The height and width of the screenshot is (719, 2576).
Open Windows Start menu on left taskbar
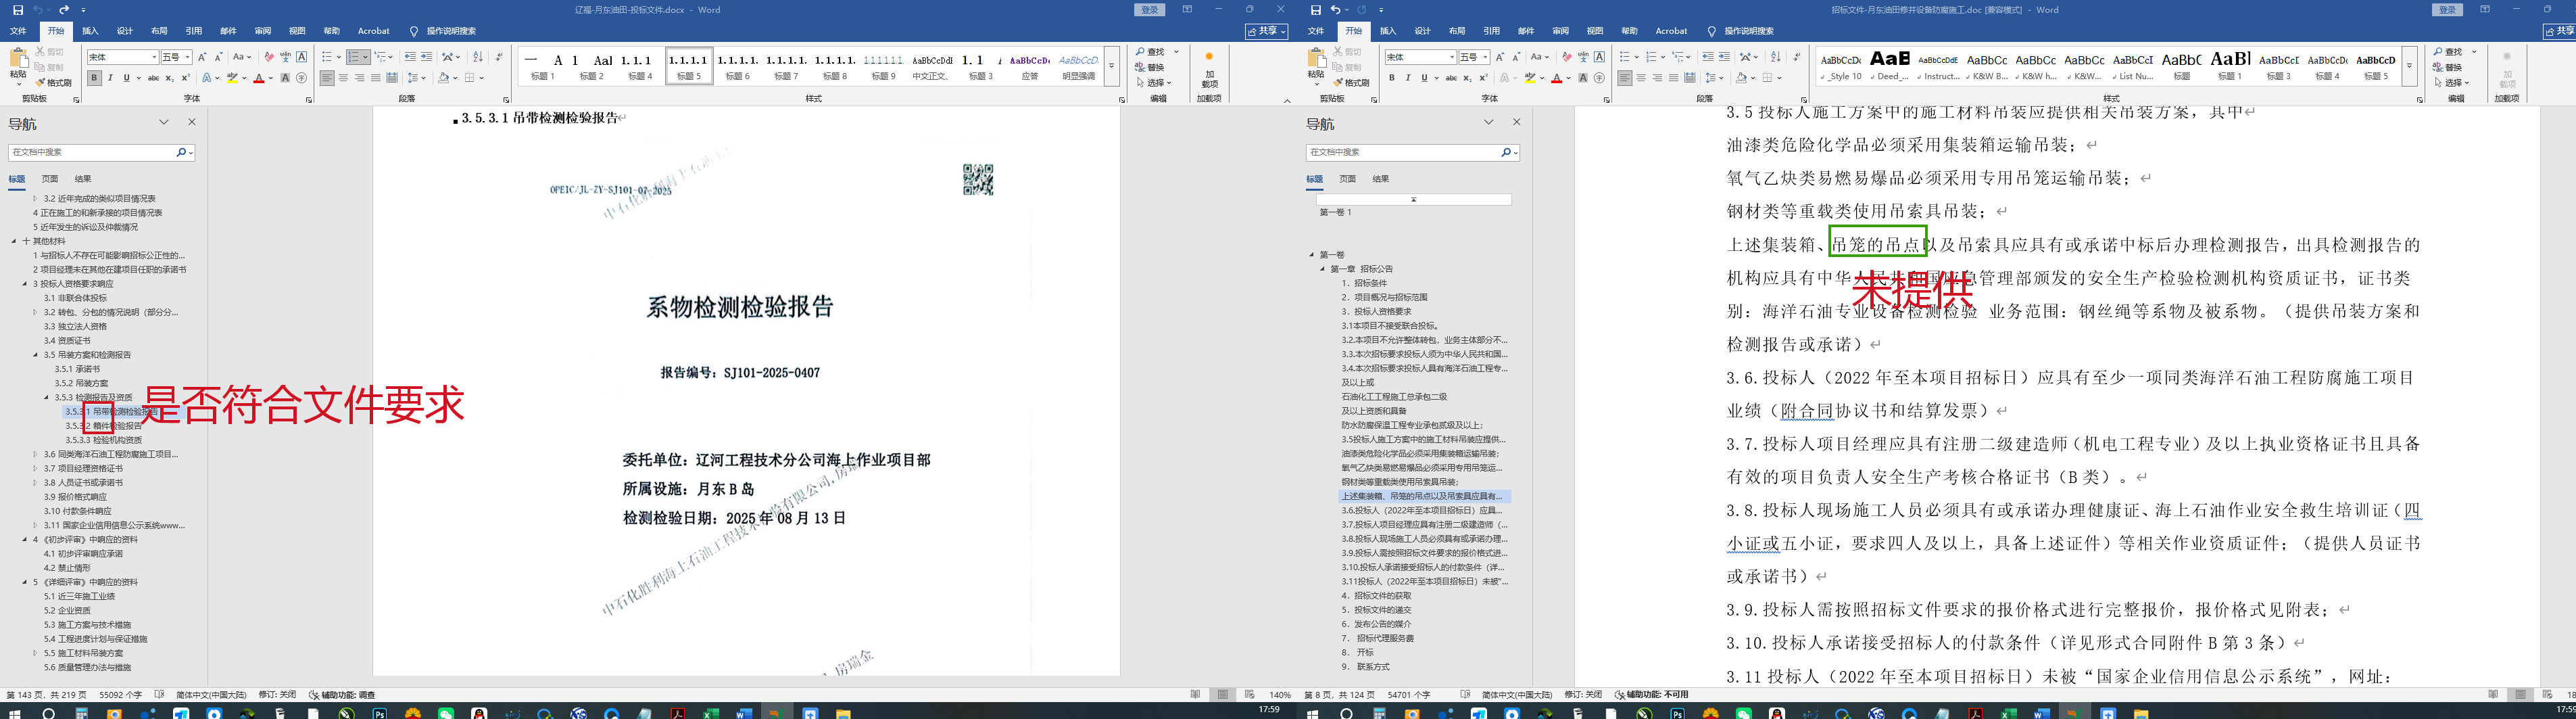tap(15, 713)
